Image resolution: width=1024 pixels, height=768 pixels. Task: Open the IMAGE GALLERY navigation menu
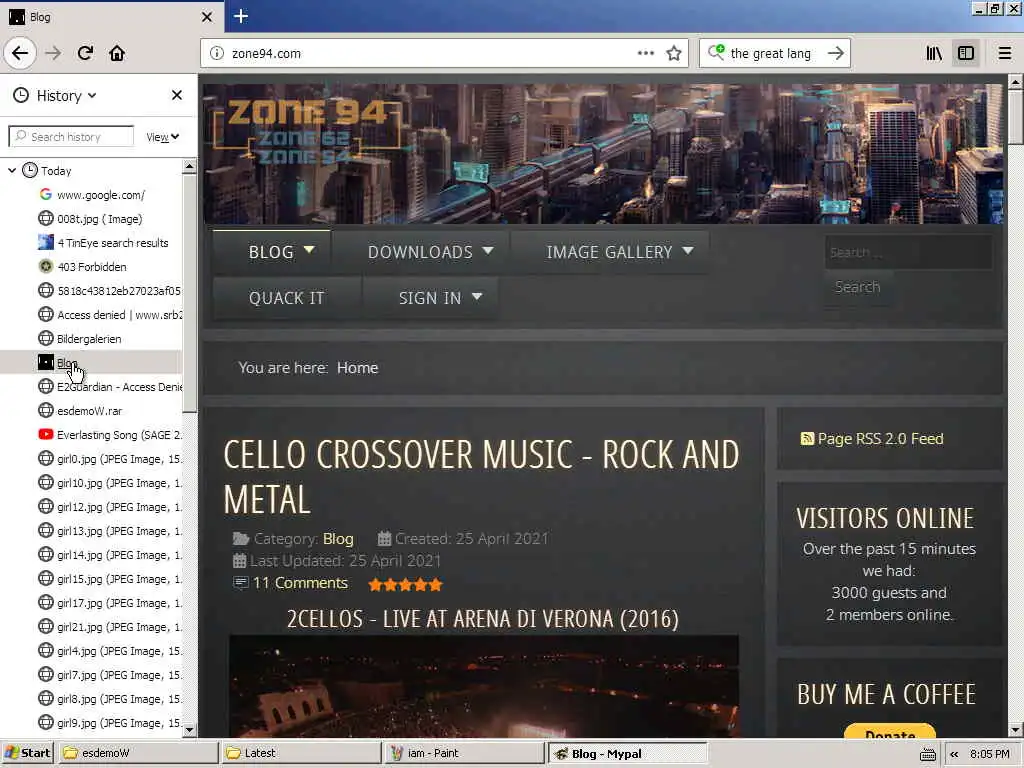tap(610, 252)
